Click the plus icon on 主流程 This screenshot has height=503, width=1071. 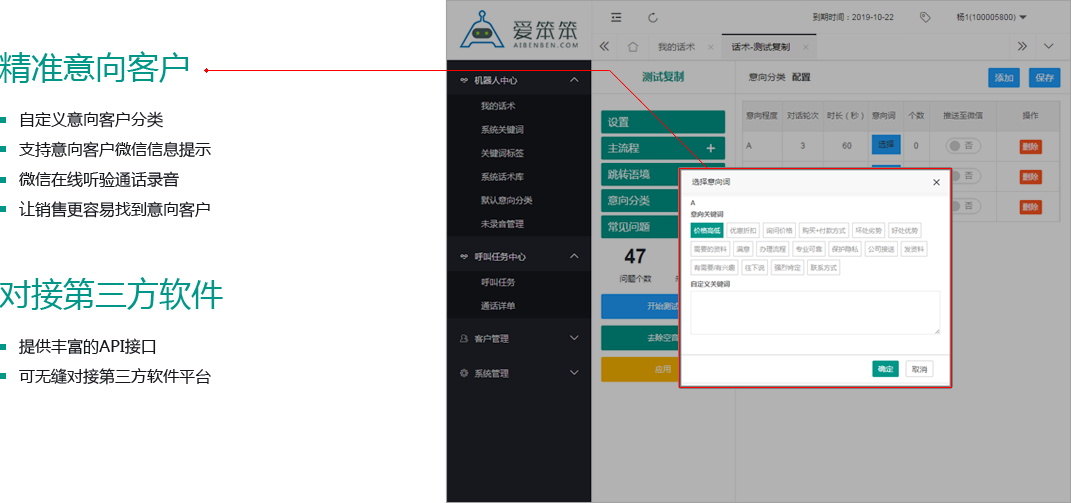pos(710,148)
